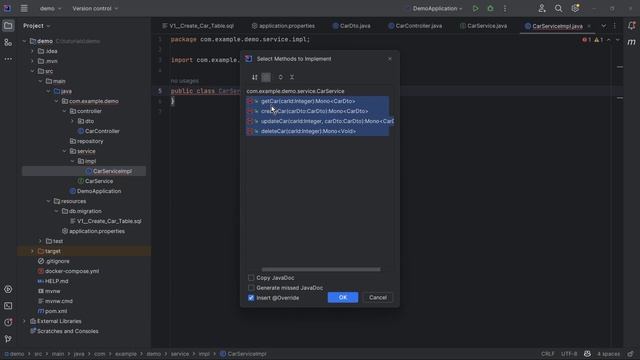This screenshot has height=360, width=640.
Task: Expand External Libraries node
Action: [24, 321]
